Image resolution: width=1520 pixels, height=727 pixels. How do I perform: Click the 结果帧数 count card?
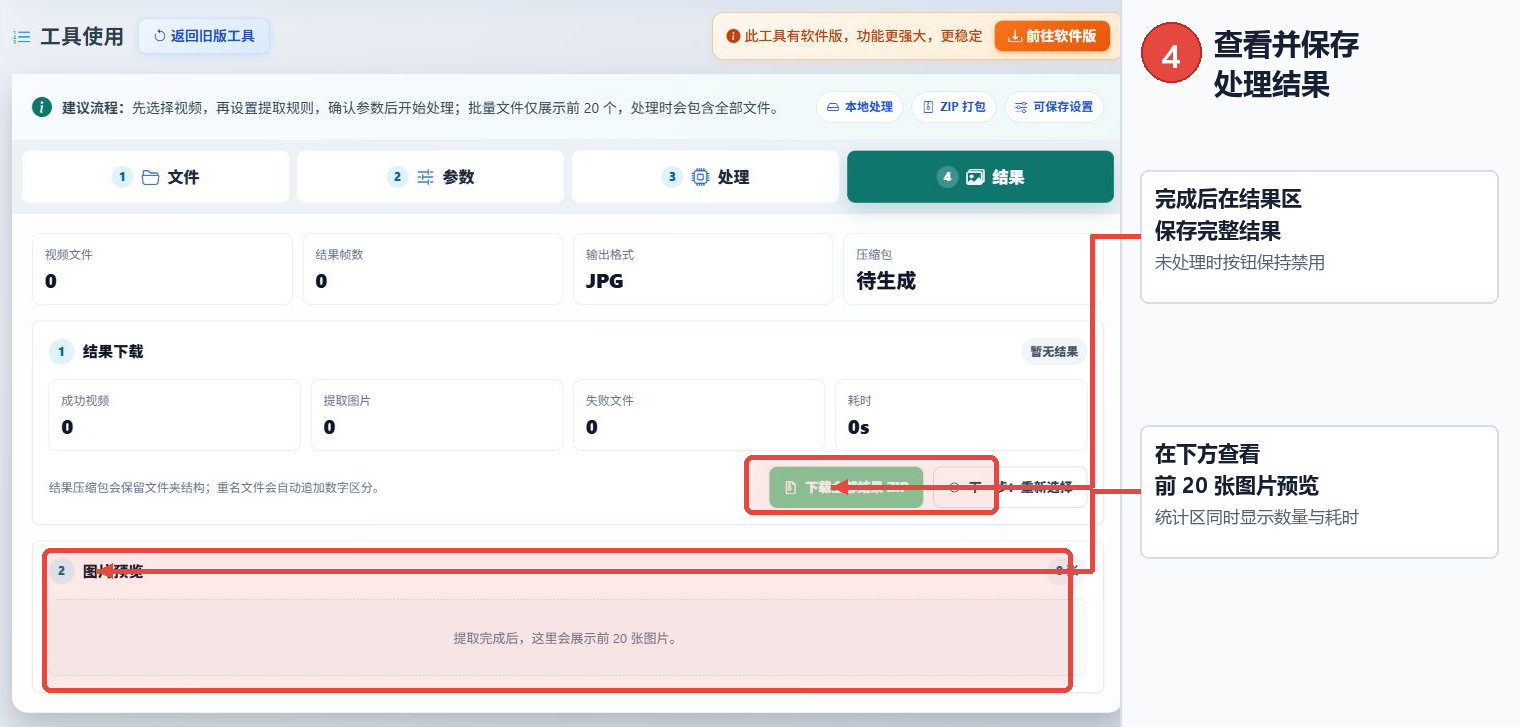[x=432, y=269]
